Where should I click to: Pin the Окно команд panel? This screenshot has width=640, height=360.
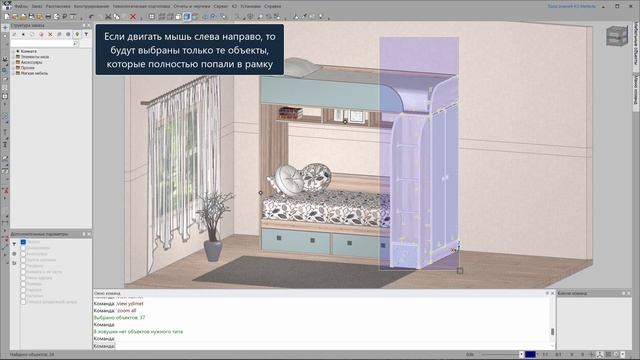pyautogui.click(x=547, y=293)
